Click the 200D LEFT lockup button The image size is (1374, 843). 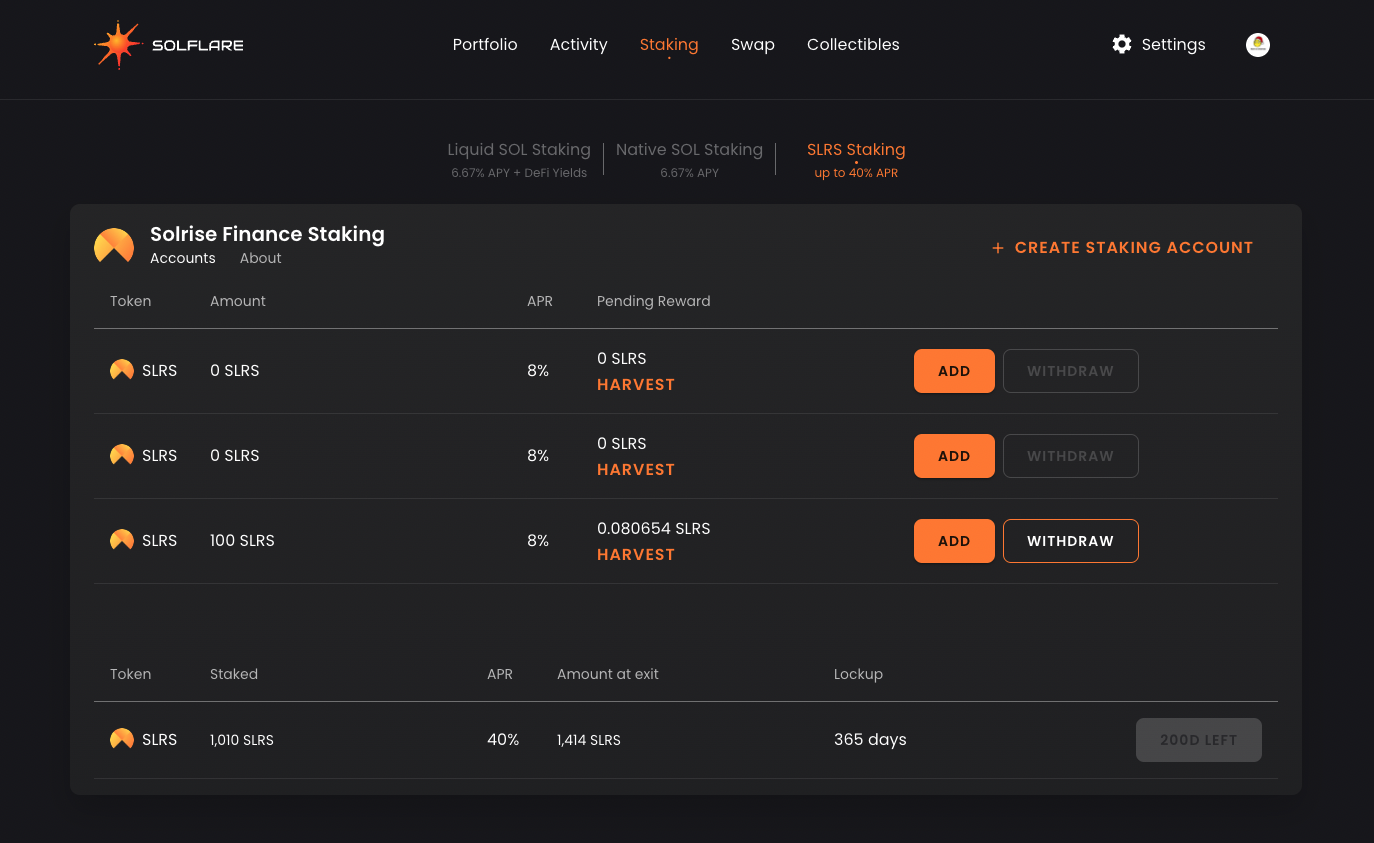1199,740
